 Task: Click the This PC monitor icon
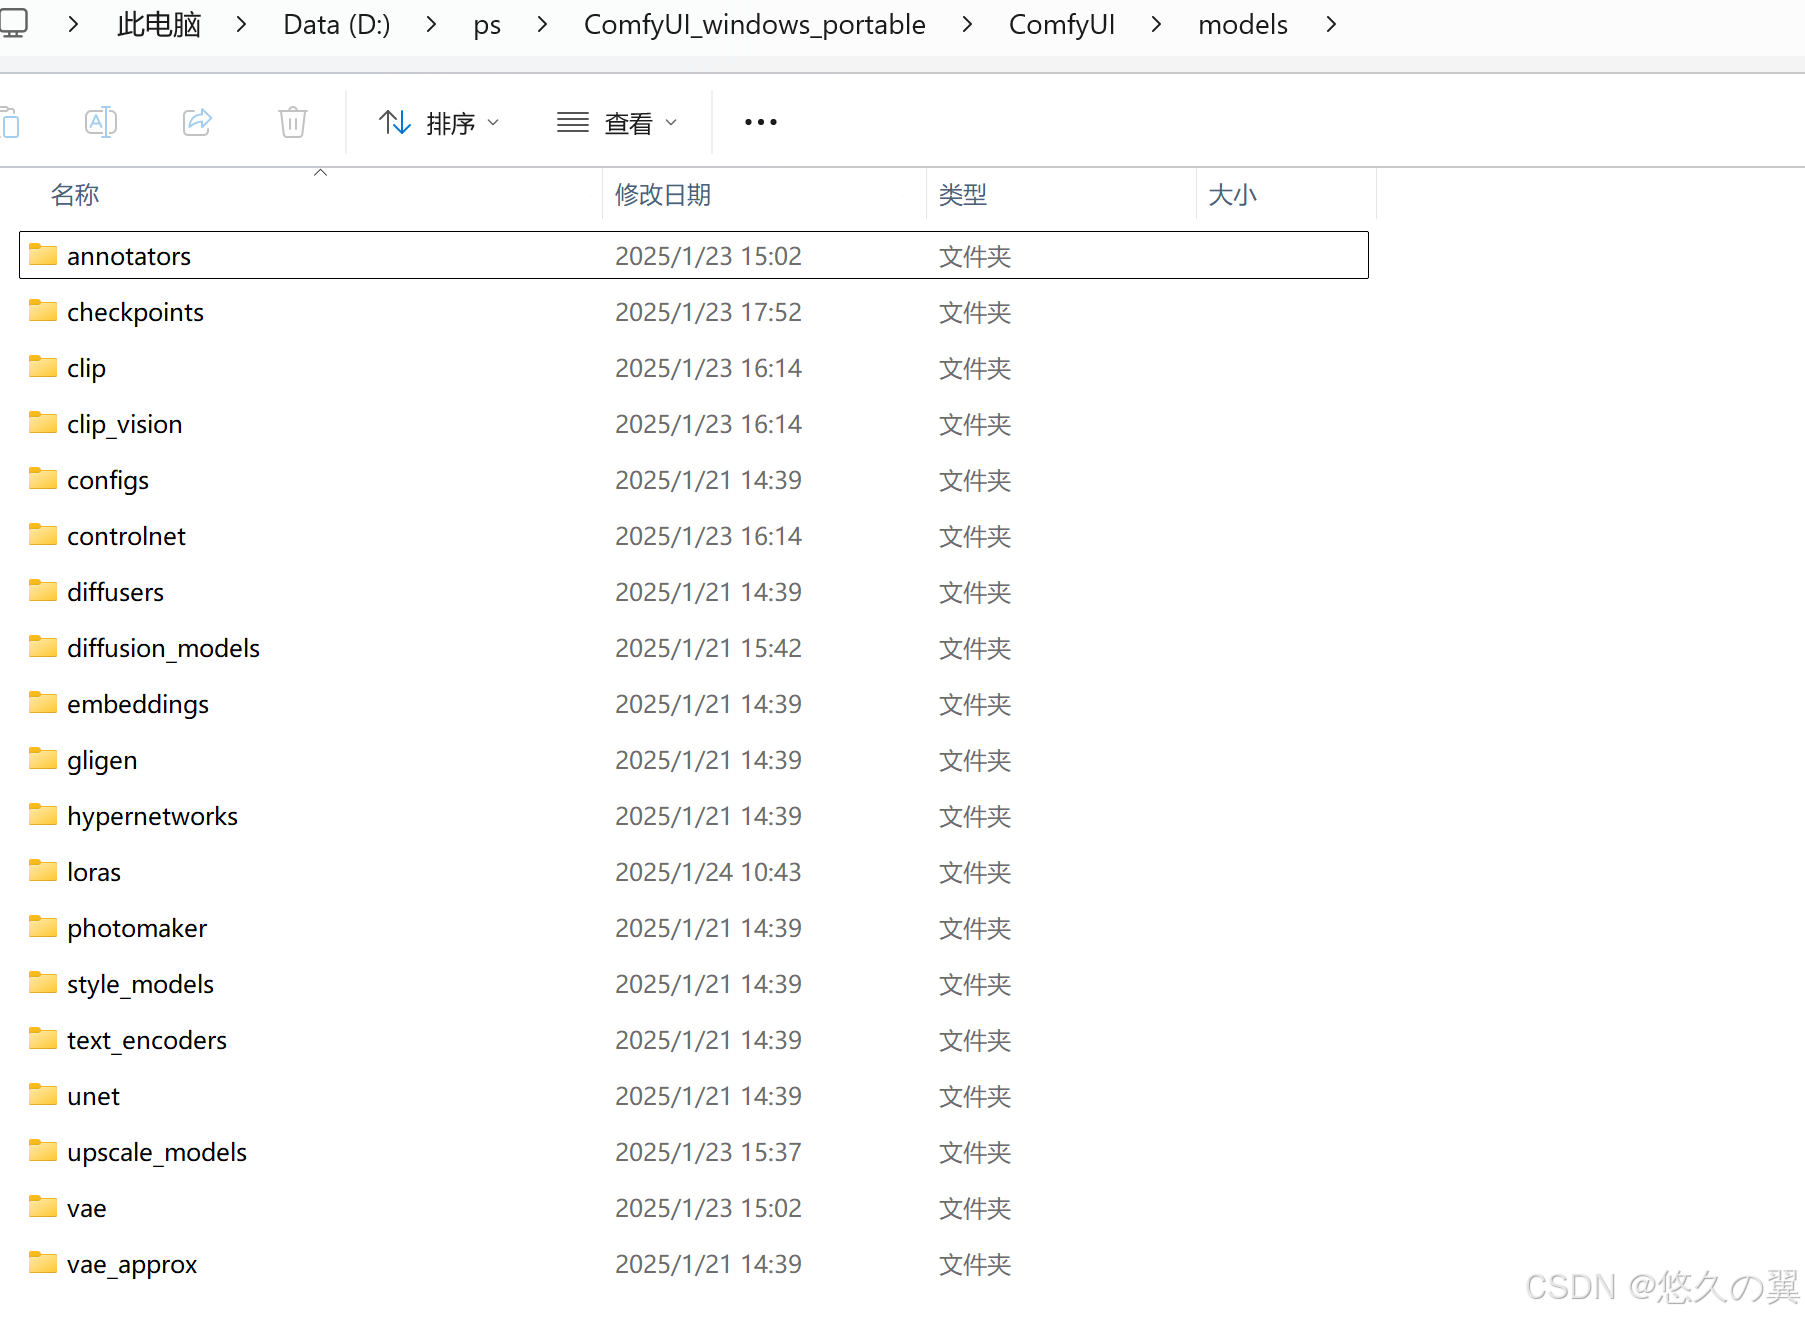click(x=14, y=24)
